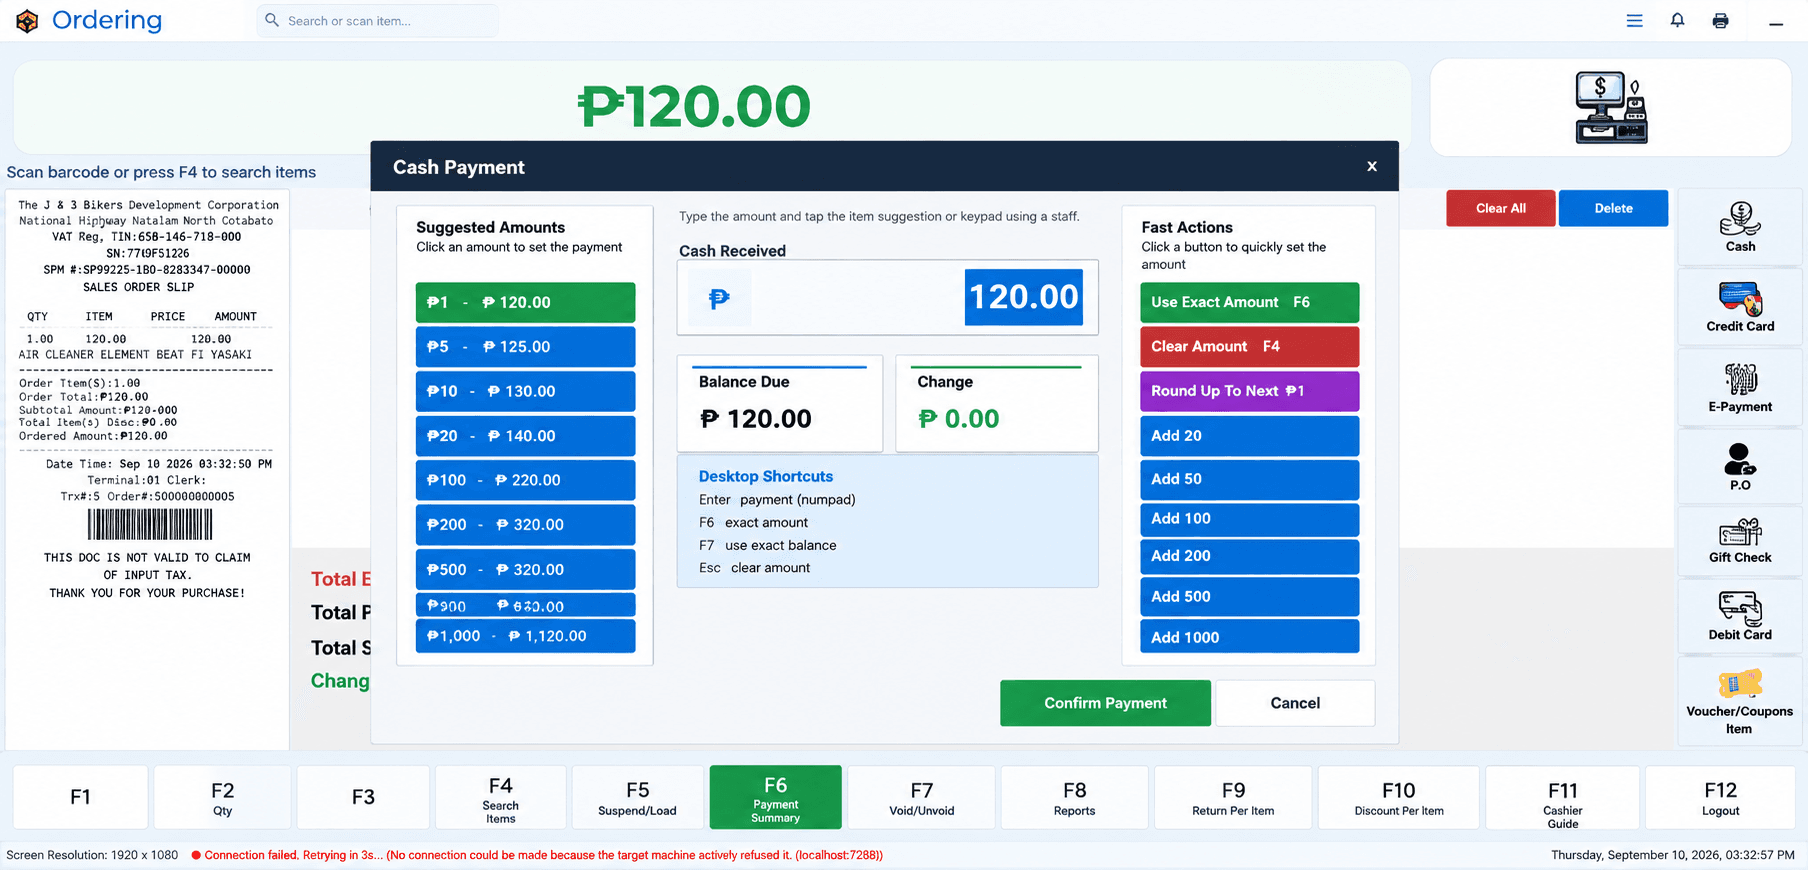Click the cash register icon
Viewport: 1808px width, 870px height.
1611,107
